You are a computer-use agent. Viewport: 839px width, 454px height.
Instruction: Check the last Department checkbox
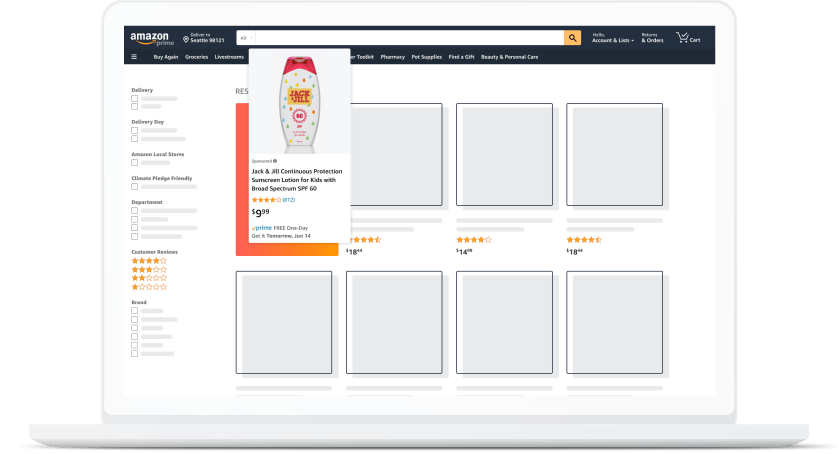(x=134, y=236)
